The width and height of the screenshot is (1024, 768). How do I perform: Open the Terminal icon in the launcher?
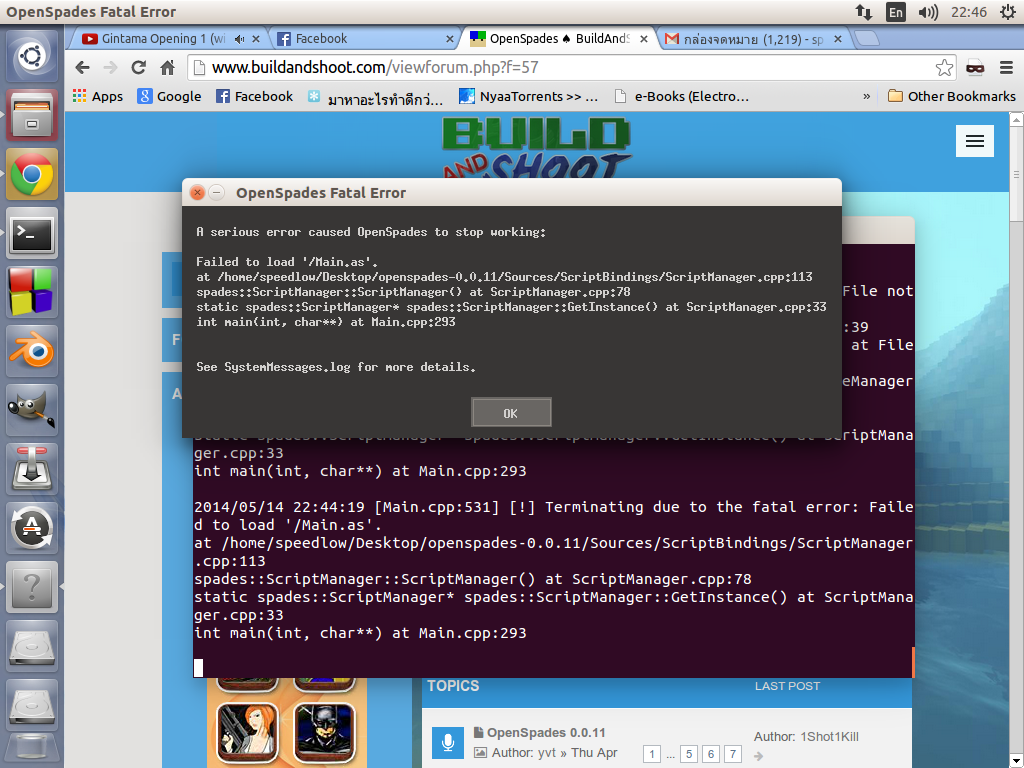point(32,234)
